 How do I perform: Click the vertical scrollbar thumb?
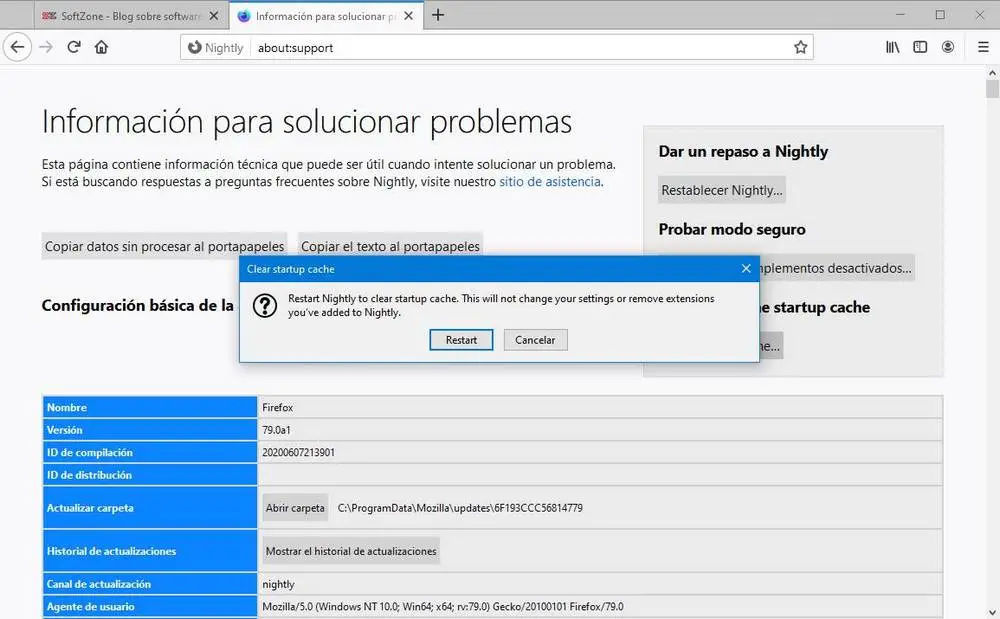(x=992, y=89)
